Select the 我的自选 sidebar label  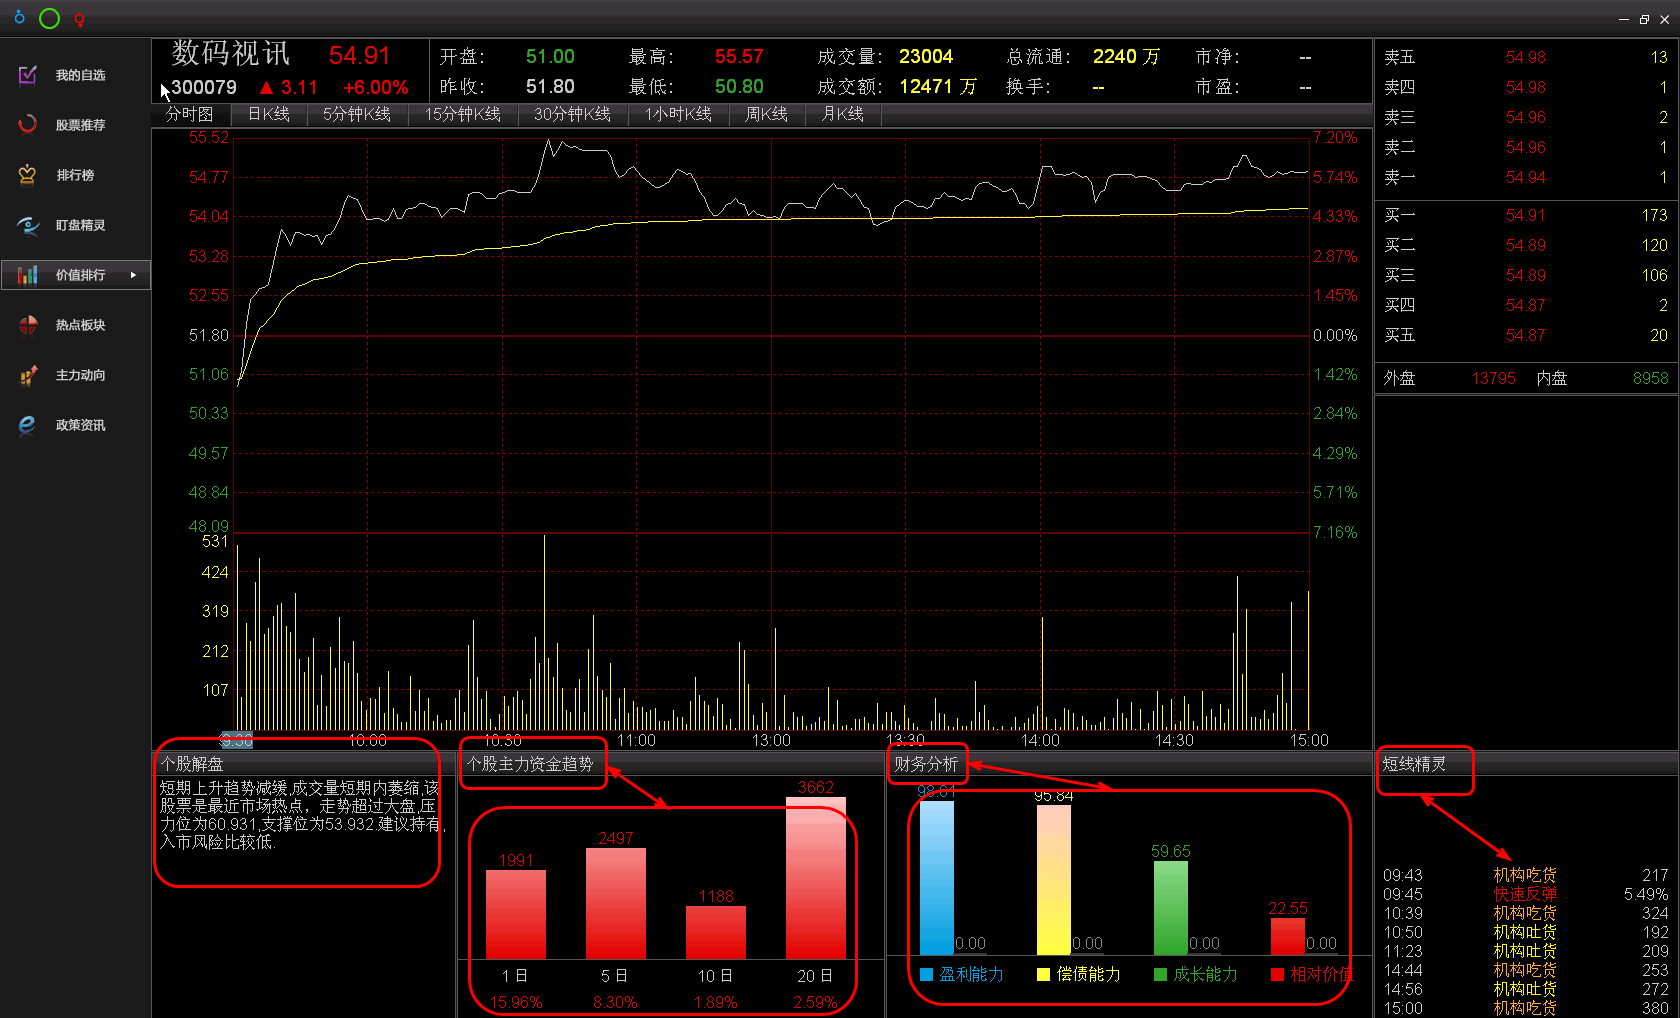(81, 75)
